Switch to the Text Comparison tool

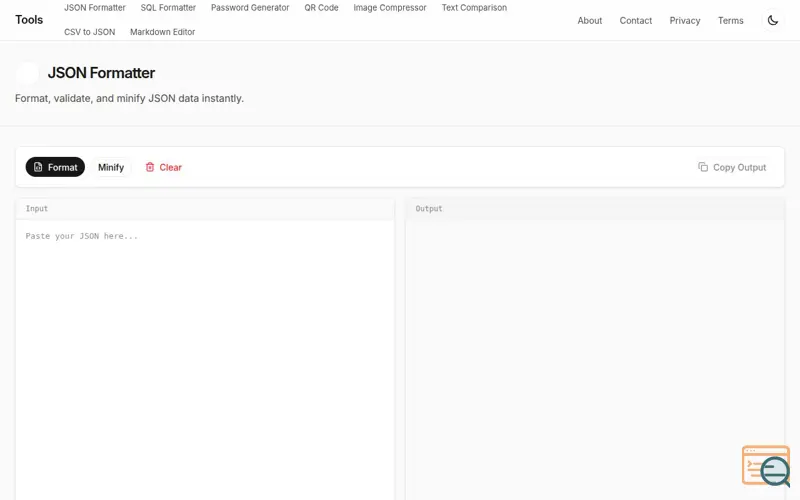(474, 8)
